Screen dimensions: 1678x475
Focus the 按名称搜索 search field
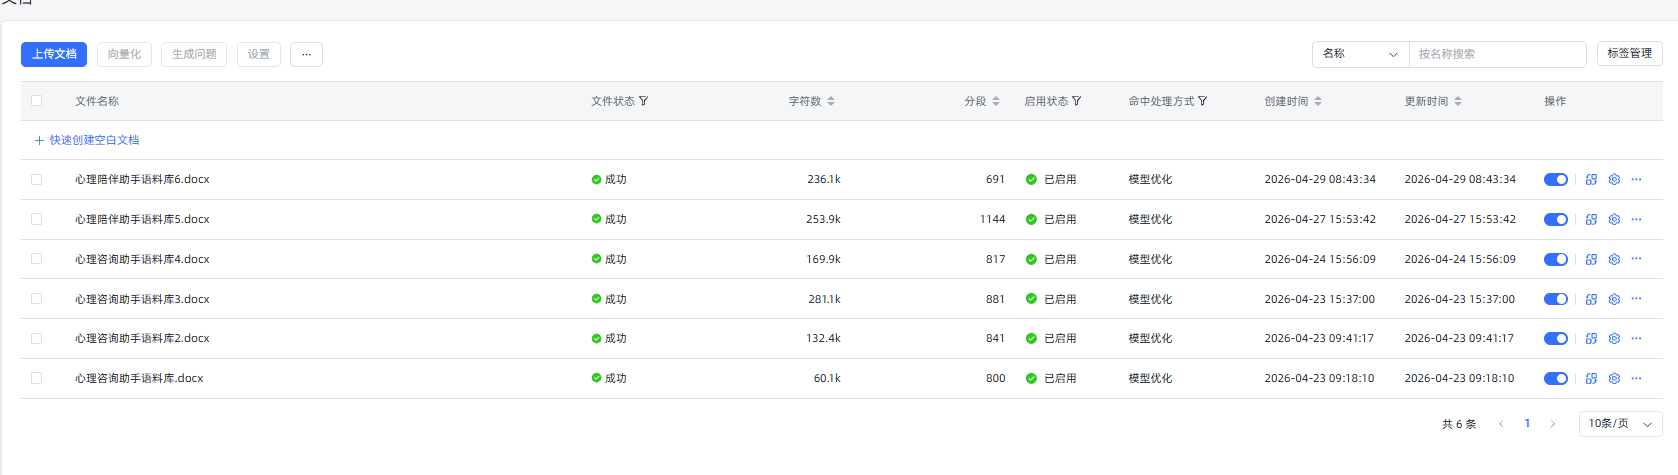pos(1497,54)
